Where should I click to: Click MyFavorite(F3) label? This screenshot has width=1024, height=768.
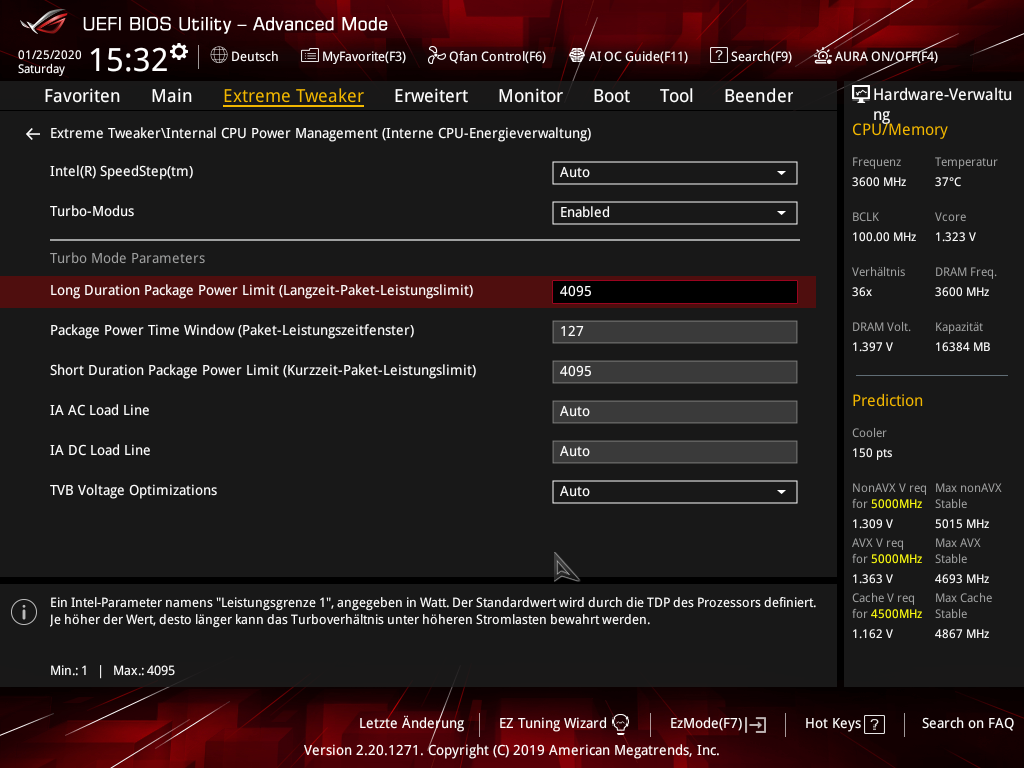click(364, 57)
